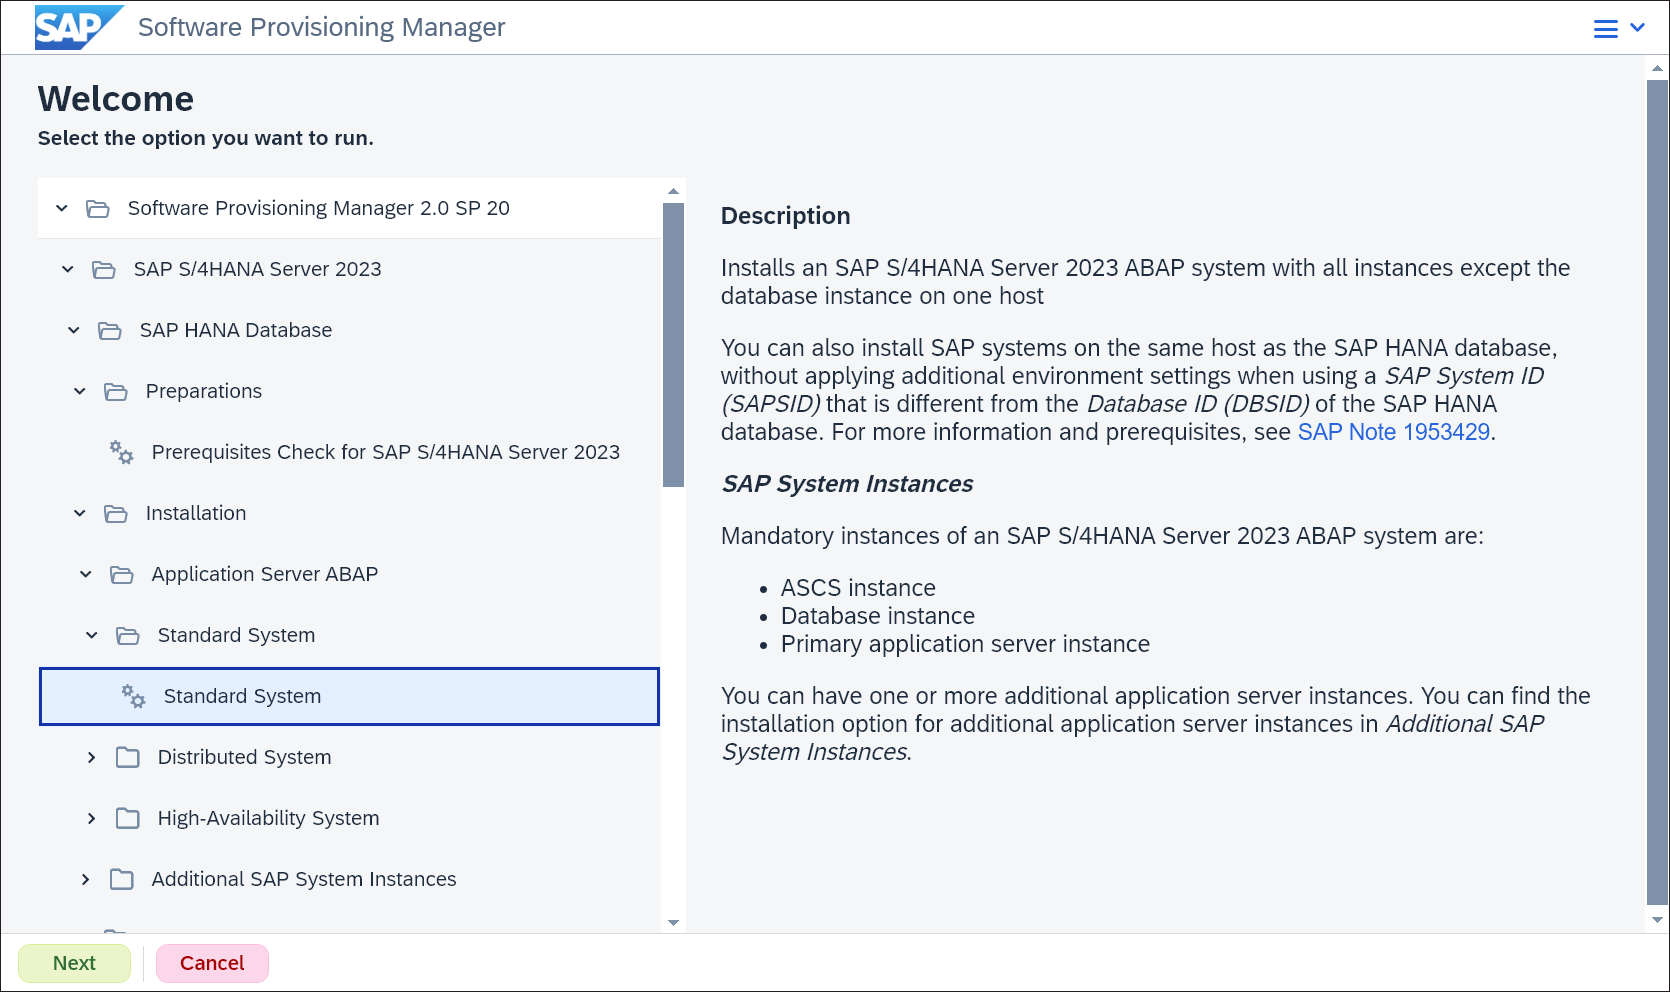Click the Database instance bullet text

tap(877, 616)
